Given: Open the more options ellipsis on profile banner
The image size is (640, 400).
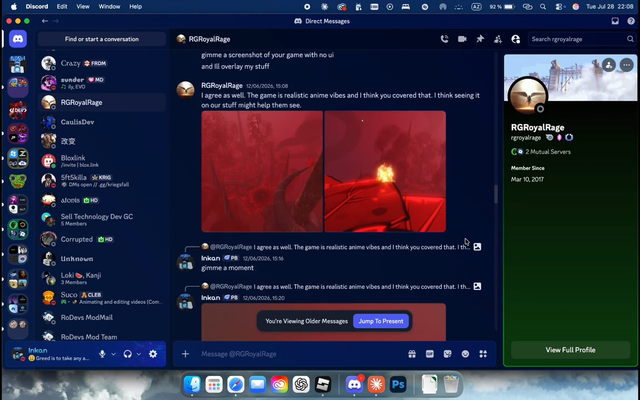Looking at the screenshot, I should 627,65.
